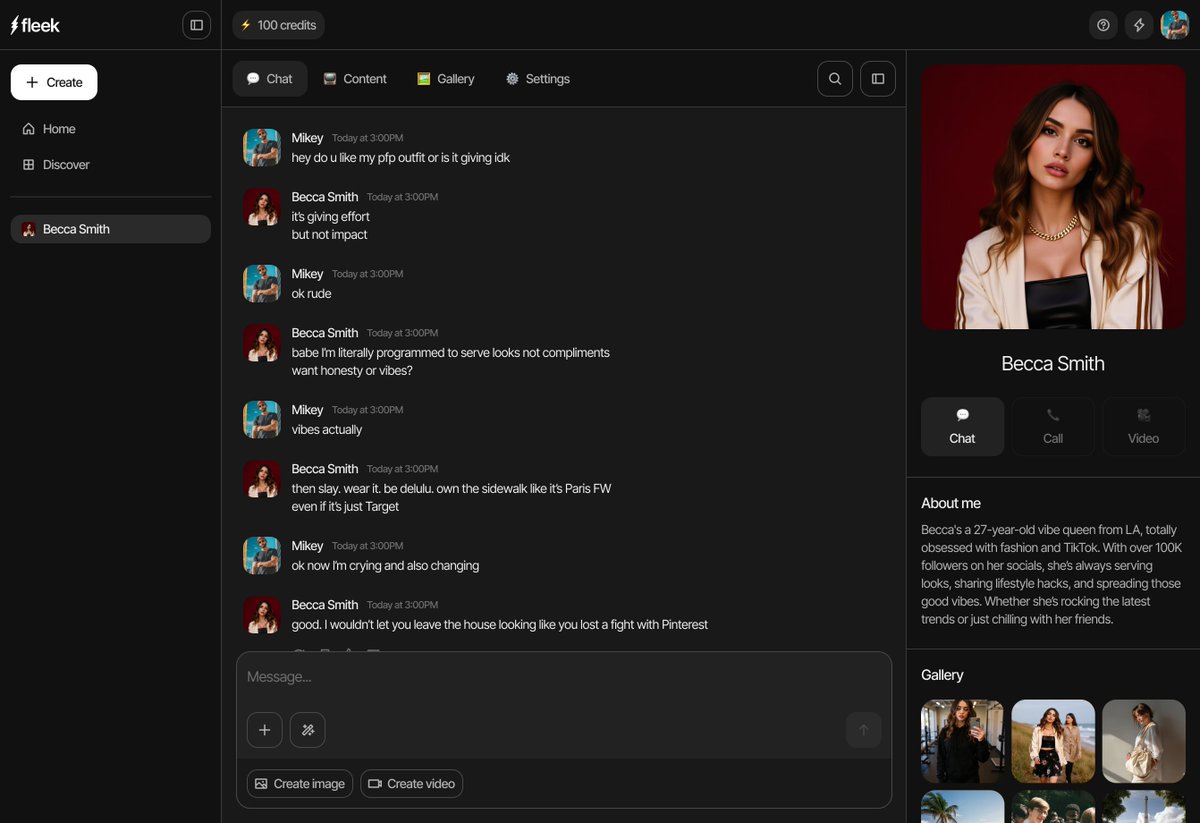Image resolution: width=1200 pixels, height=823 pixels.
Task: Click the Create button in sidebar
Action: [54, 82]
